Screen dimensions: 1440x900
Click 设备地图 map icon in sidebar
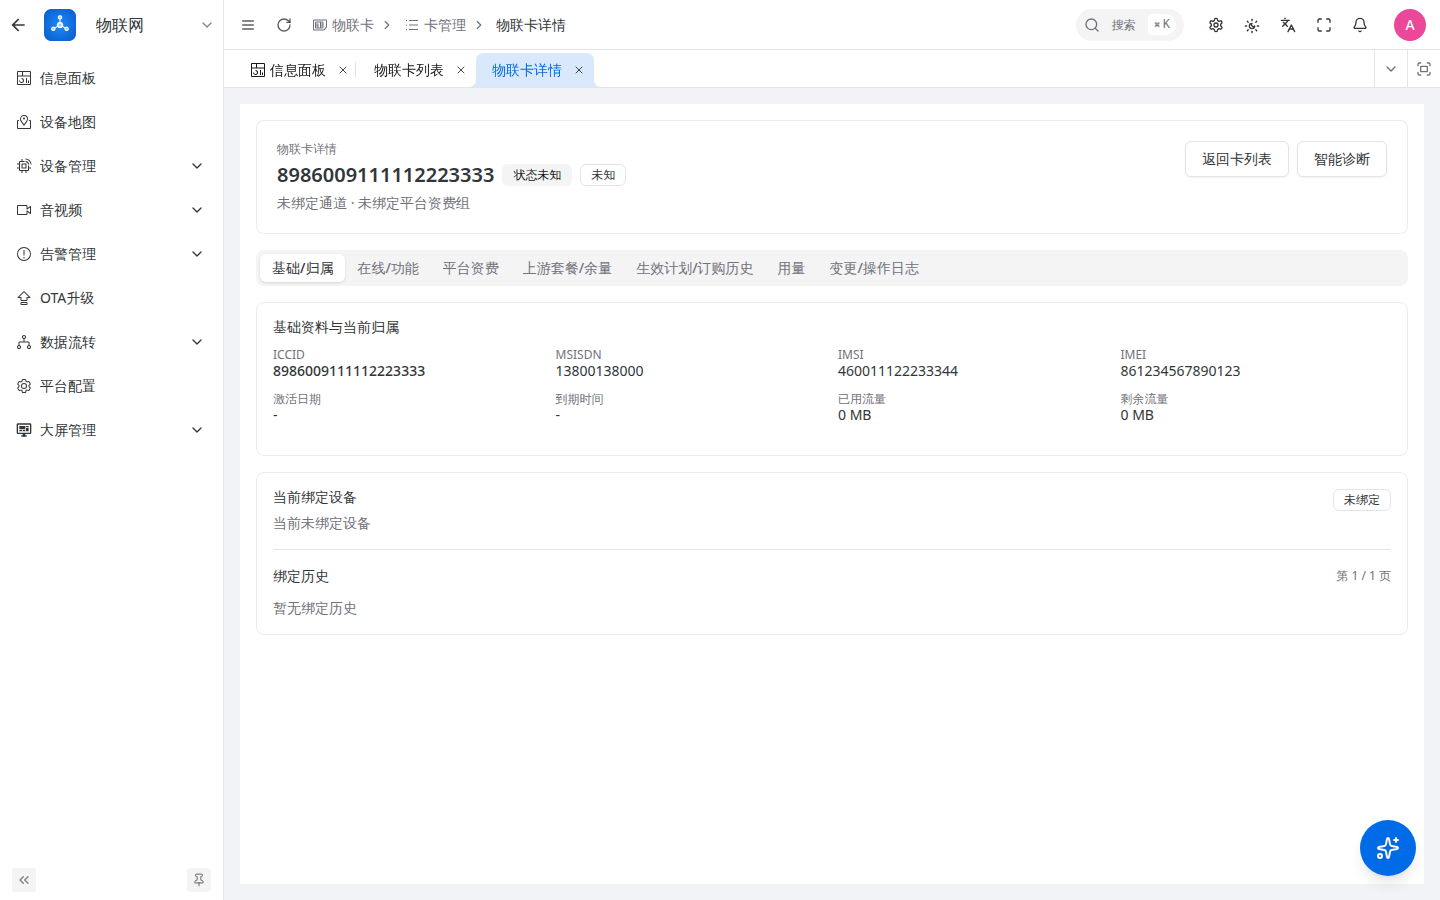pos(24,122)
